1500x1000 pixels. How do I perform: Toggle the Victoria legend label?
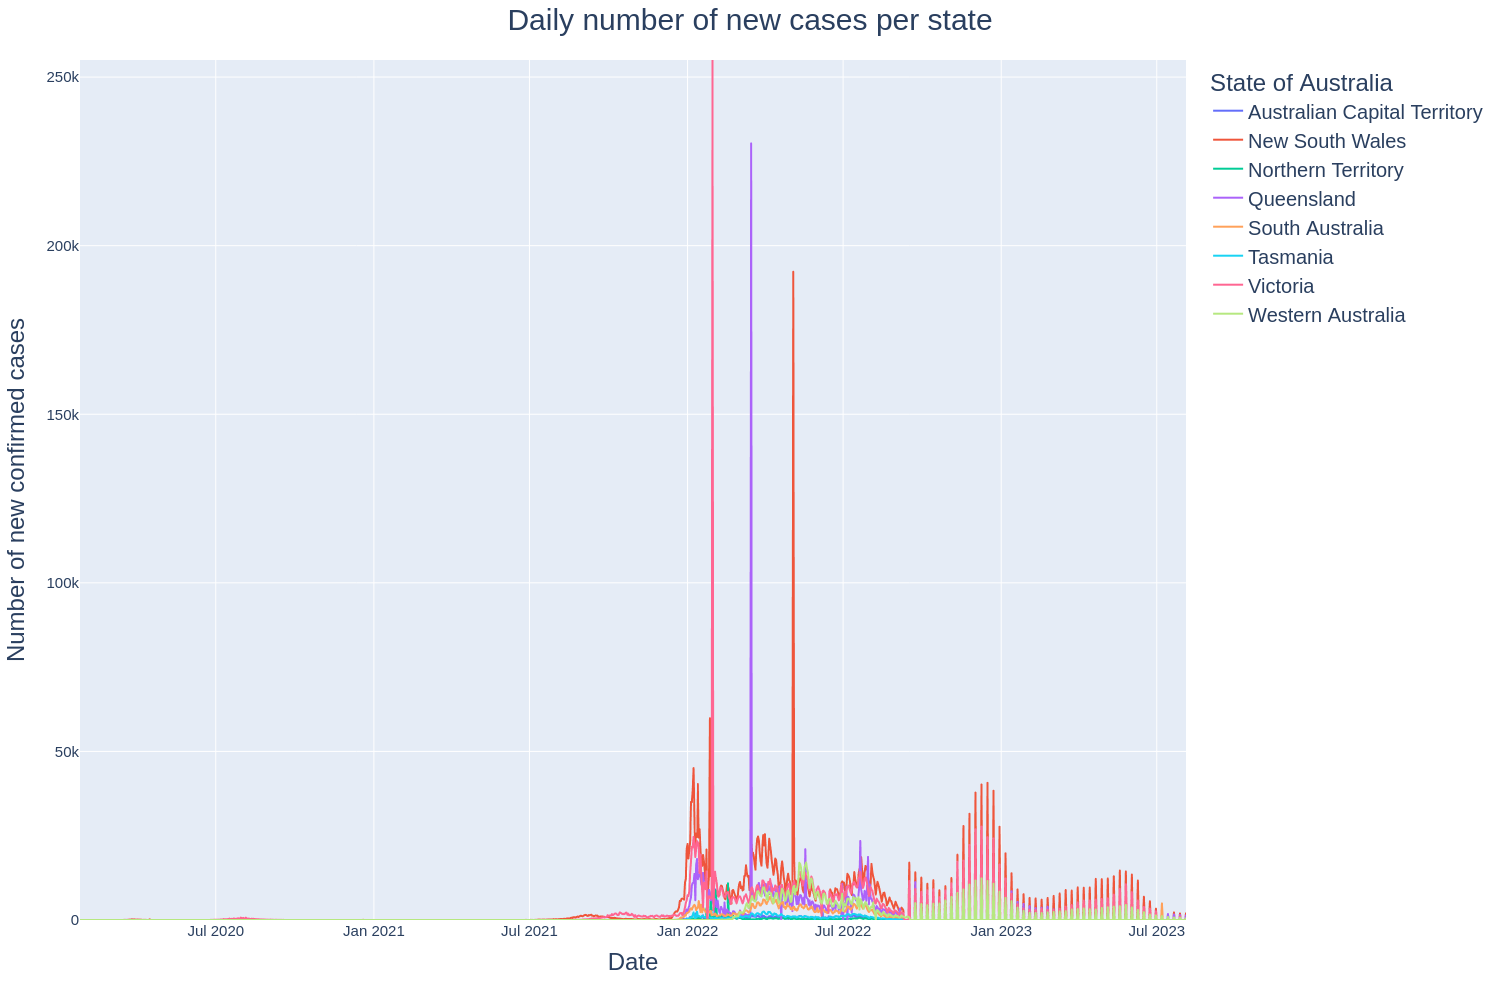pyautogui.click(x=1280, y=286)
